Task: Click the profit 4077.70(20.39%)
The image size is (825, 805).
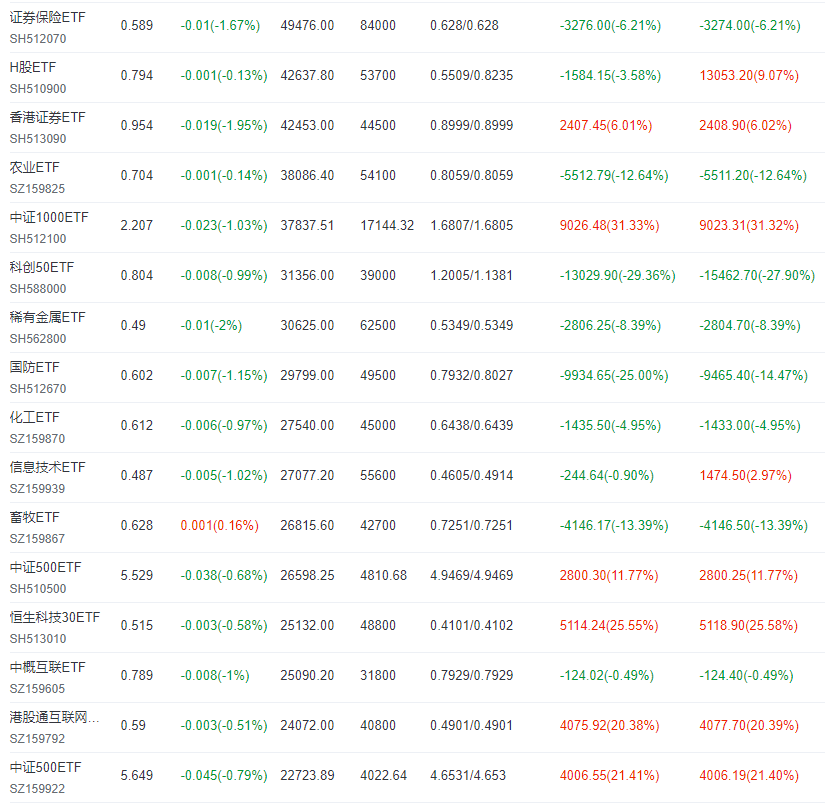Action: click(749, 725)
